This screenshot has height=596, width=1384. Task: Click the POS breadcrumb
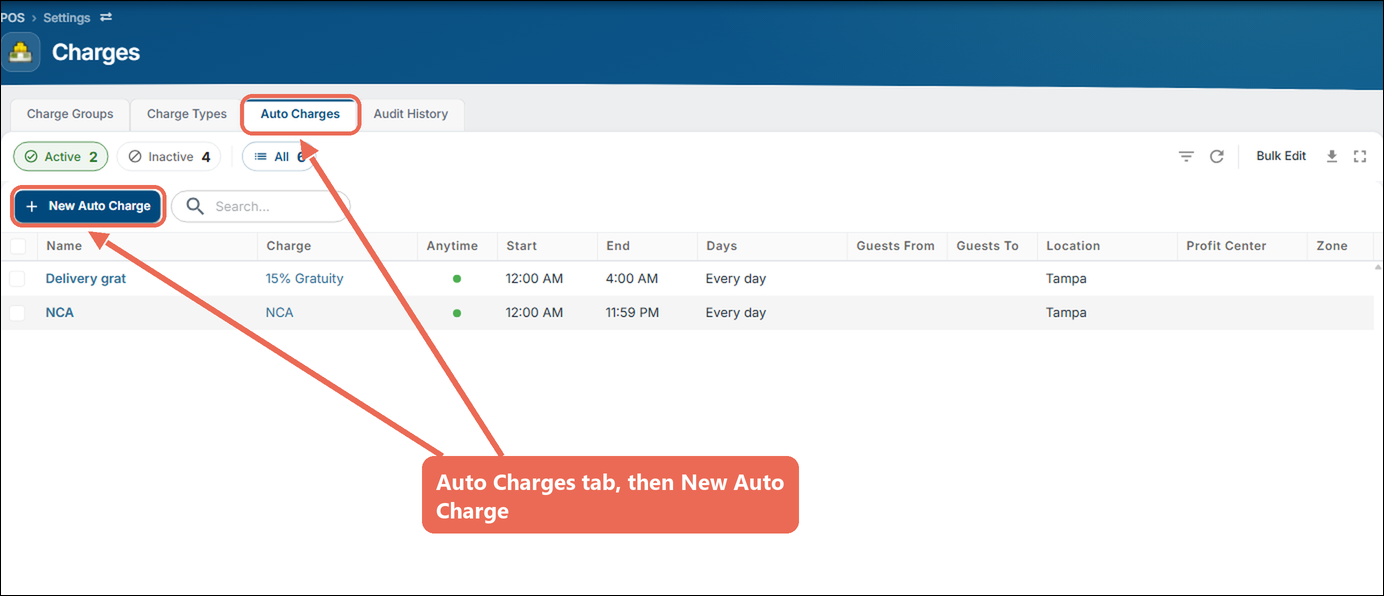coord(12,17)
